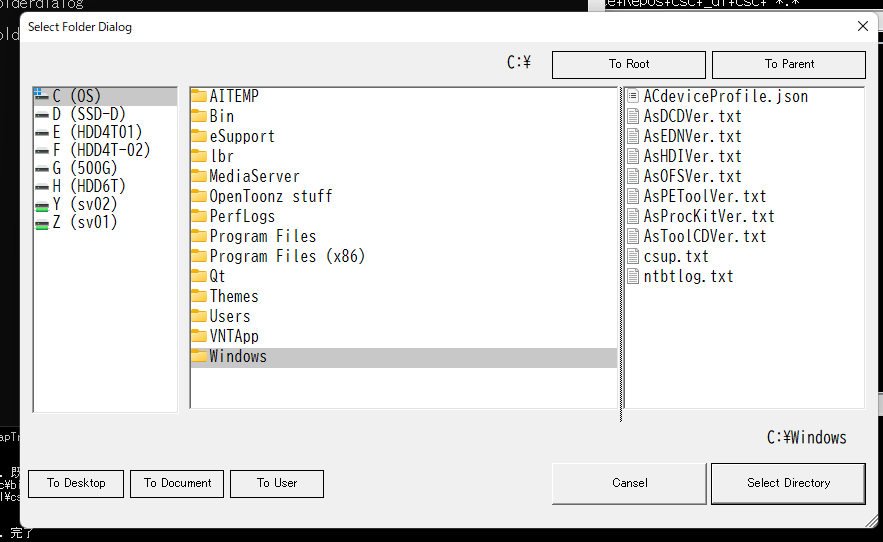The height and width of the screenshot is (542, 883).
Task: Pick the AsToolCDVer.txt file name
Action: [x=704, y=236]
